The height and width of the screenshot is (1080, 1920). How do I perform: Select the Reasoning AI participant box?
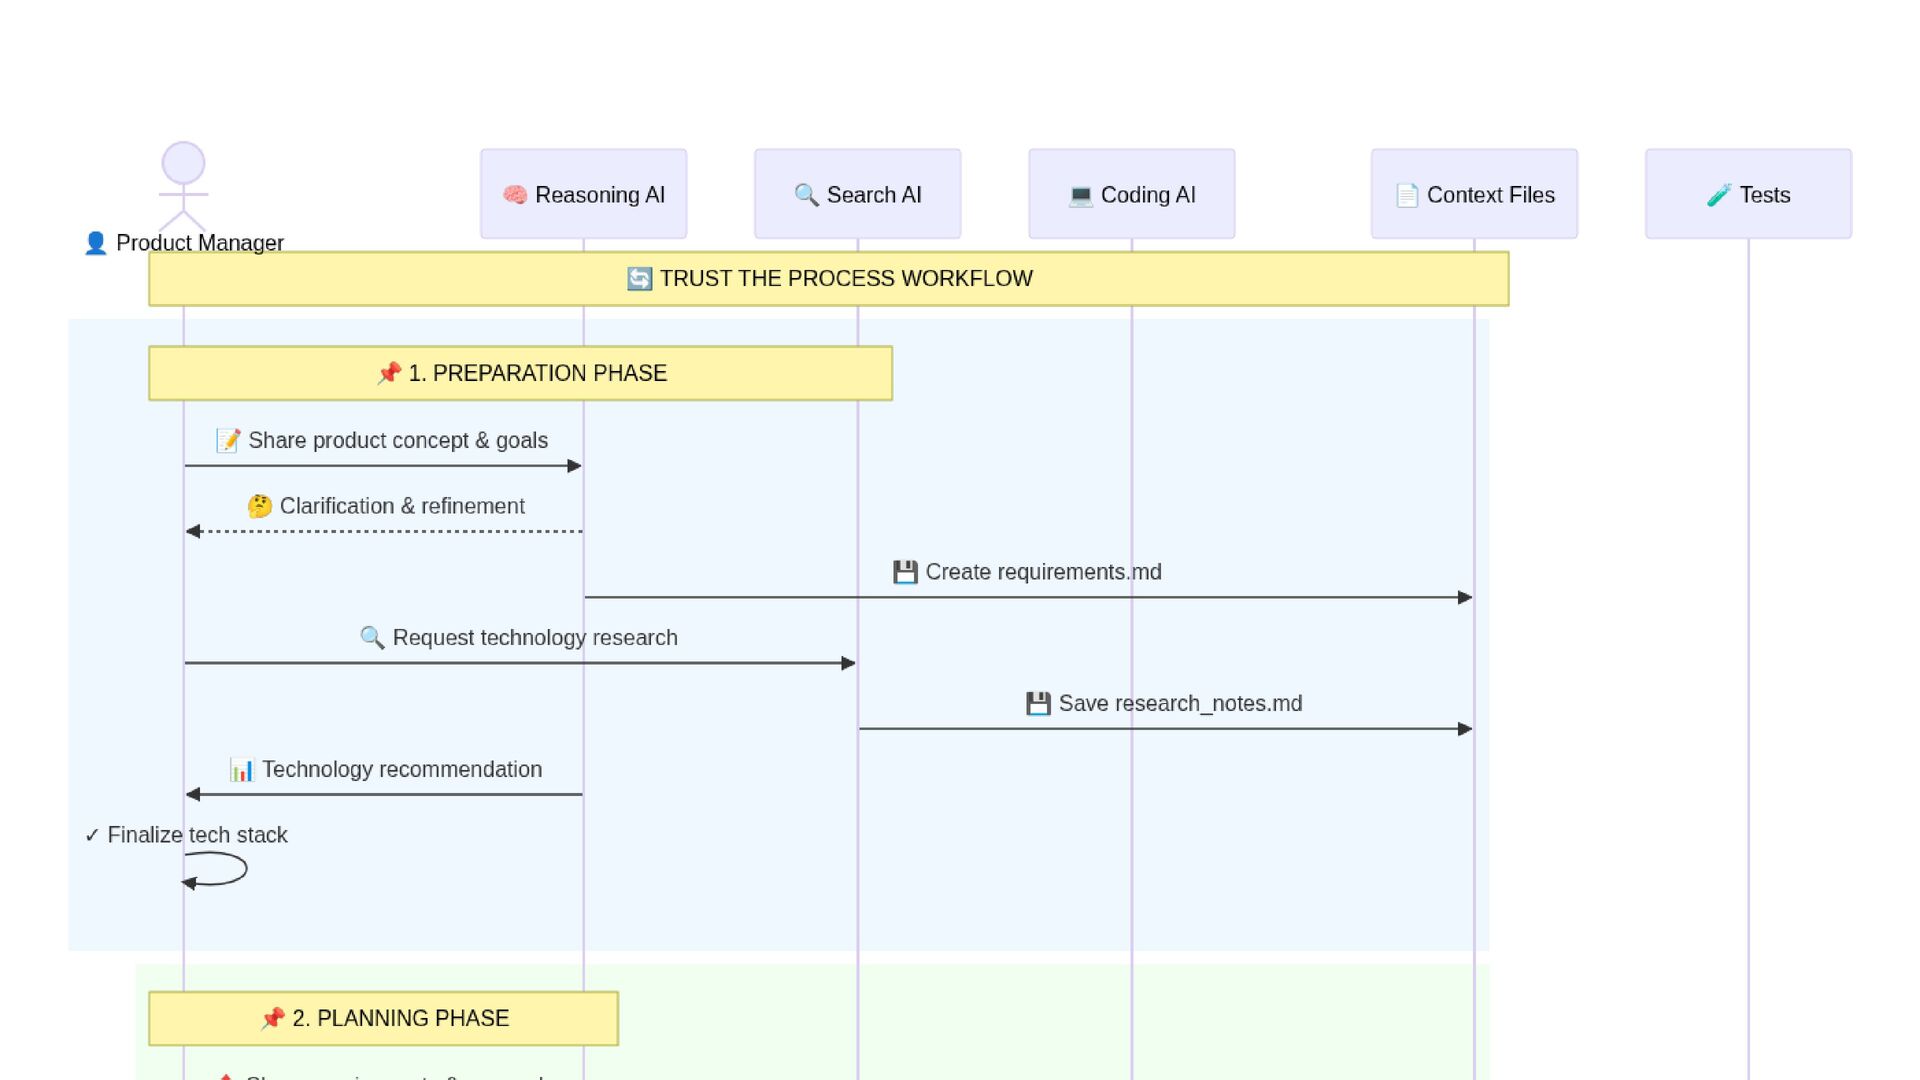[x=584, y=194]
